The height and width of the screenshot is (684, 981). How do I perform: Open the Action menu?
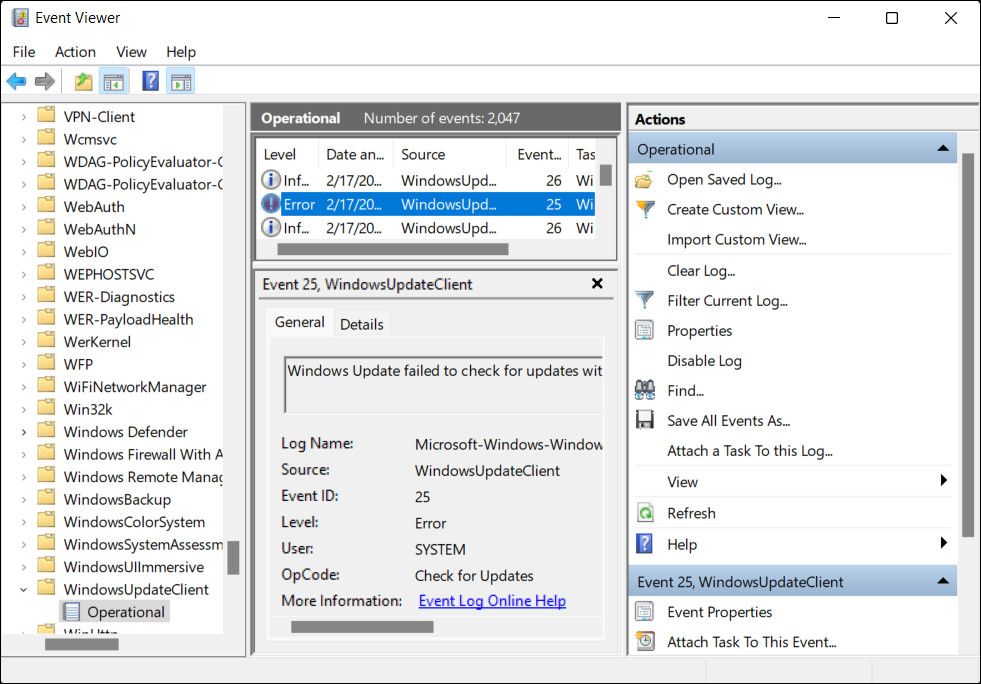coord(75,51)
